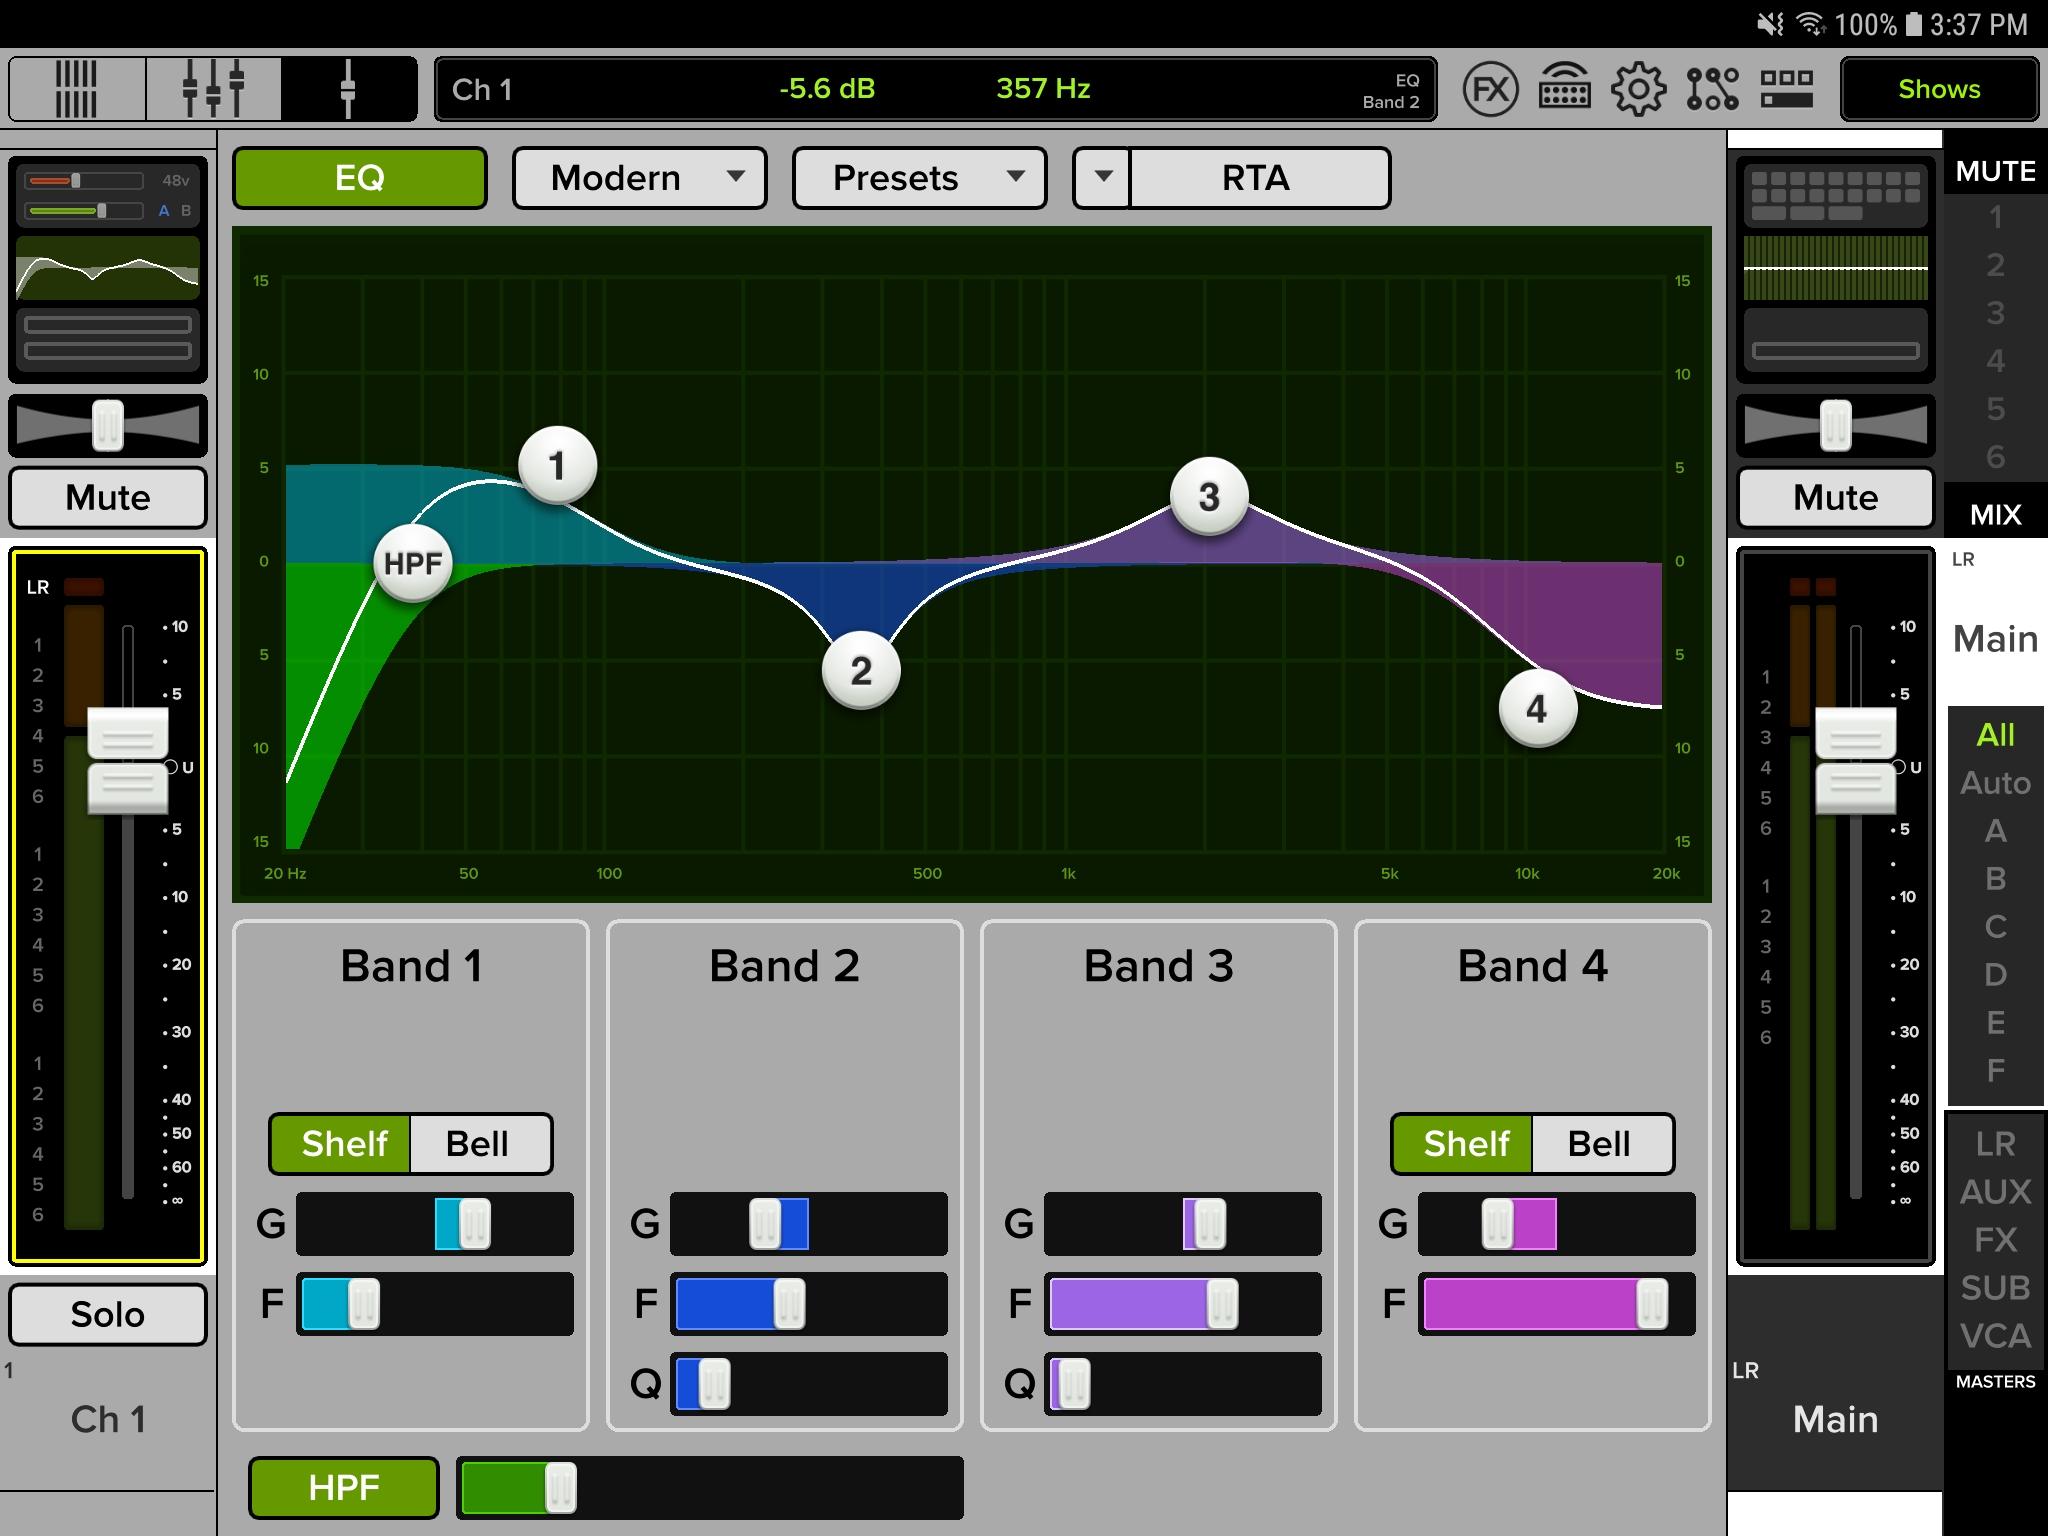Open the view groups layout icon
Image resolution: width=2048 pixels, height=1536 pixels.
point(1787,90)
